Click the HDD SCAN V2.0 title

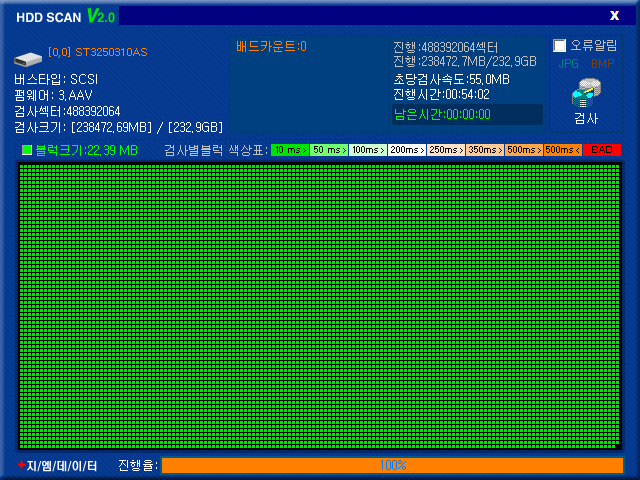[65, 17]
